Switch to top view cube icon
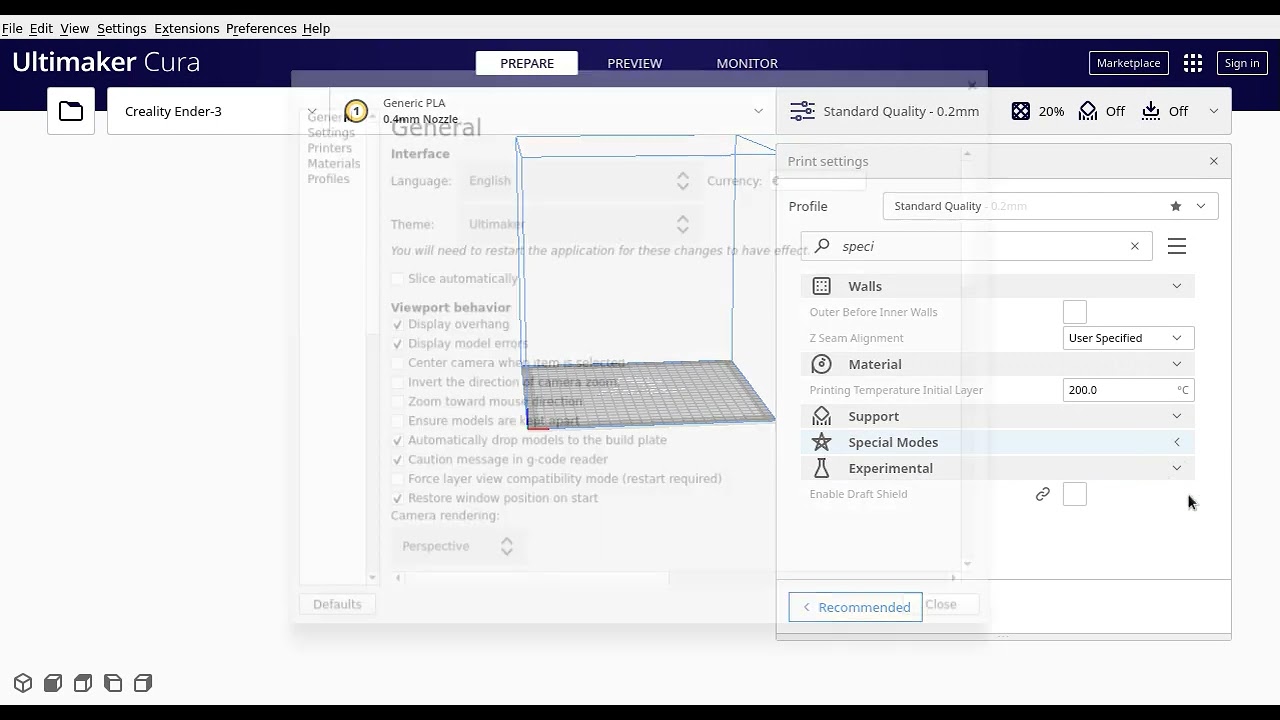The width and height of the screenshot is (1280, 720). [83, 683]
